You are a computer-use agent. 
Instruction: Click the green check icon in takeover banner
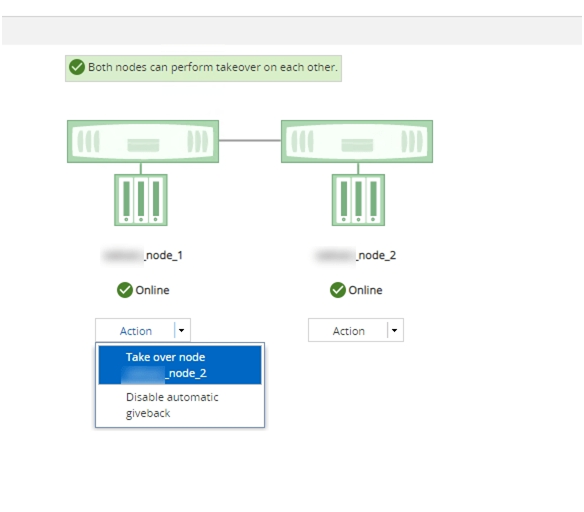pos(77,67)
